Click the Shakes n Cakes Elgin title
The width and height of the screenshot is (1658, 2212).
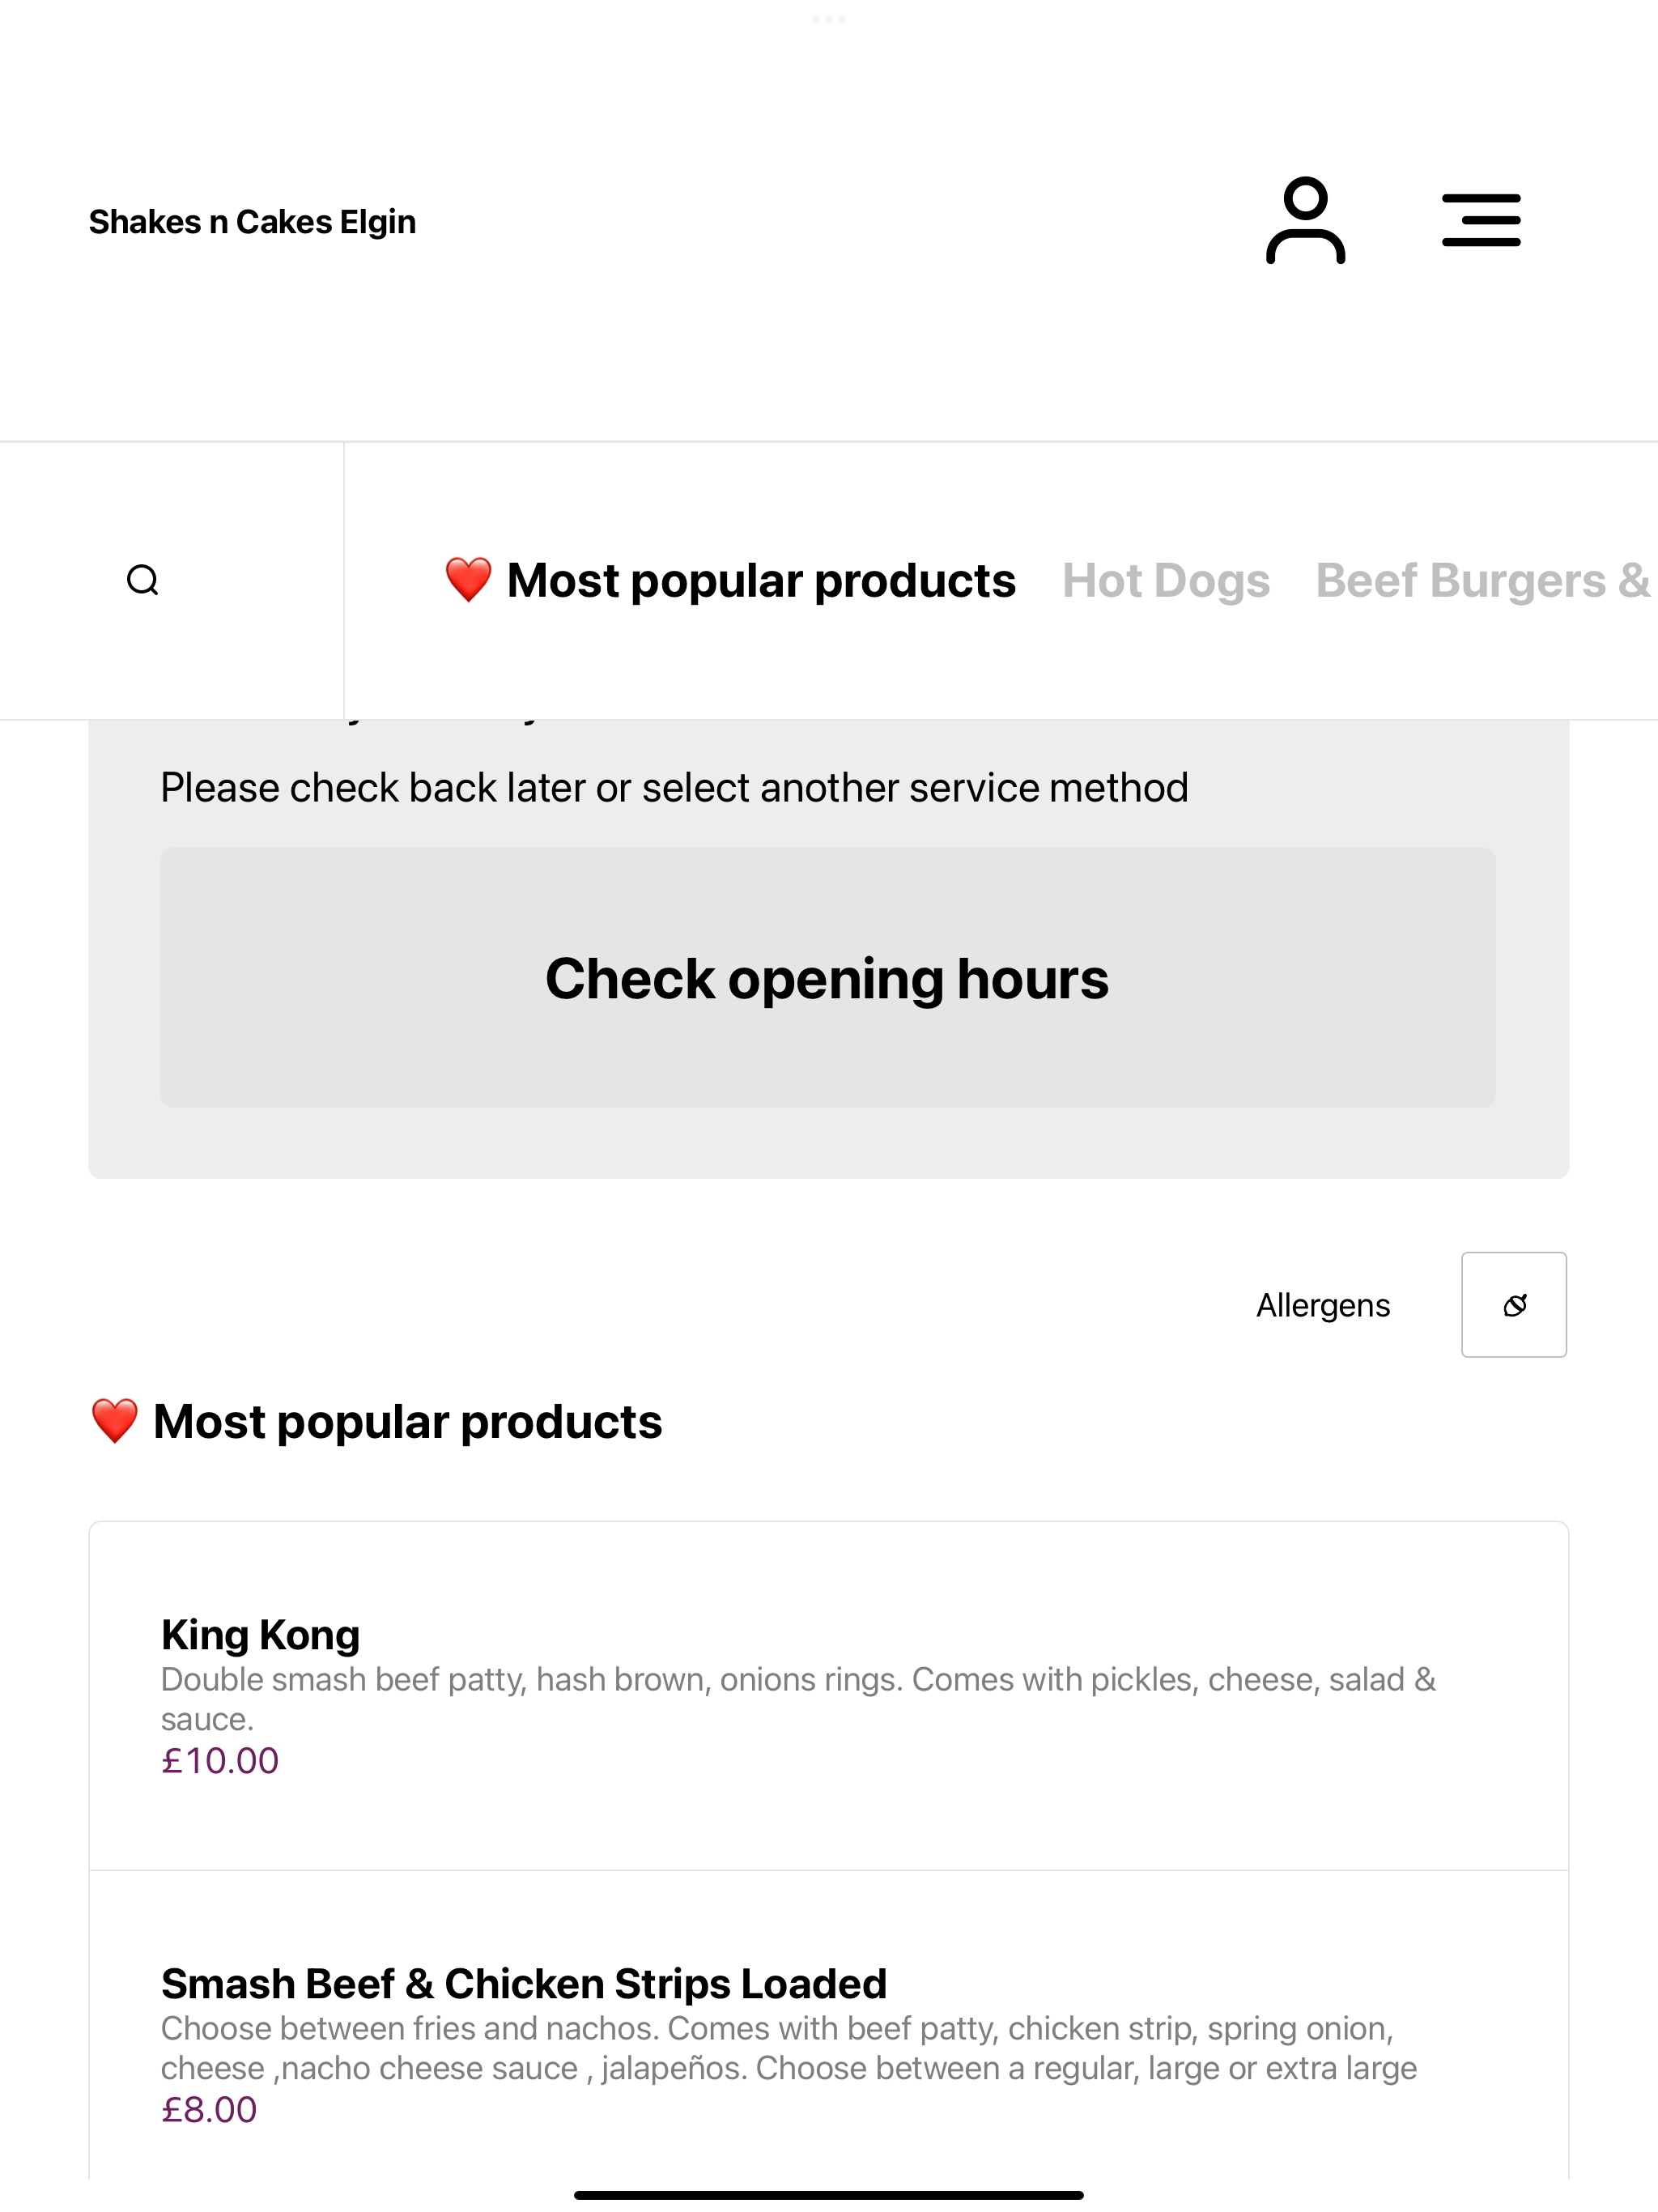click(x=252, y=221)
